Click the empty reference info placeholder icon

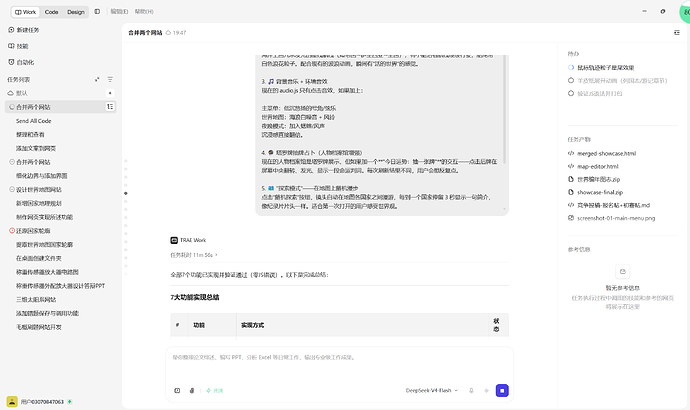pyautogui.click(x=623, y=271)
